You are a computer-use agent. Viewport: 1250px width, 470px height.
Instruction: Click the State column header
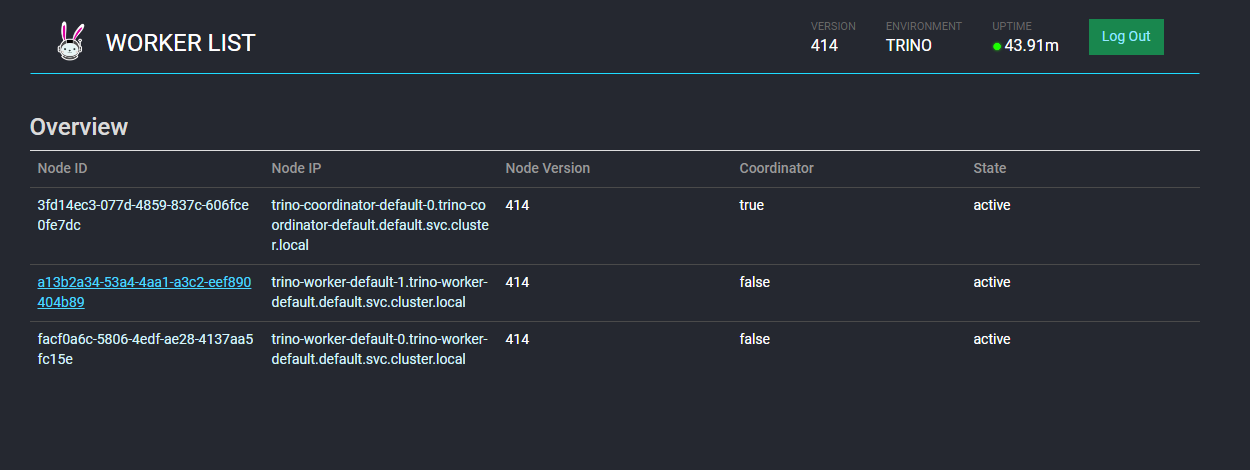[x=990, y=168]
